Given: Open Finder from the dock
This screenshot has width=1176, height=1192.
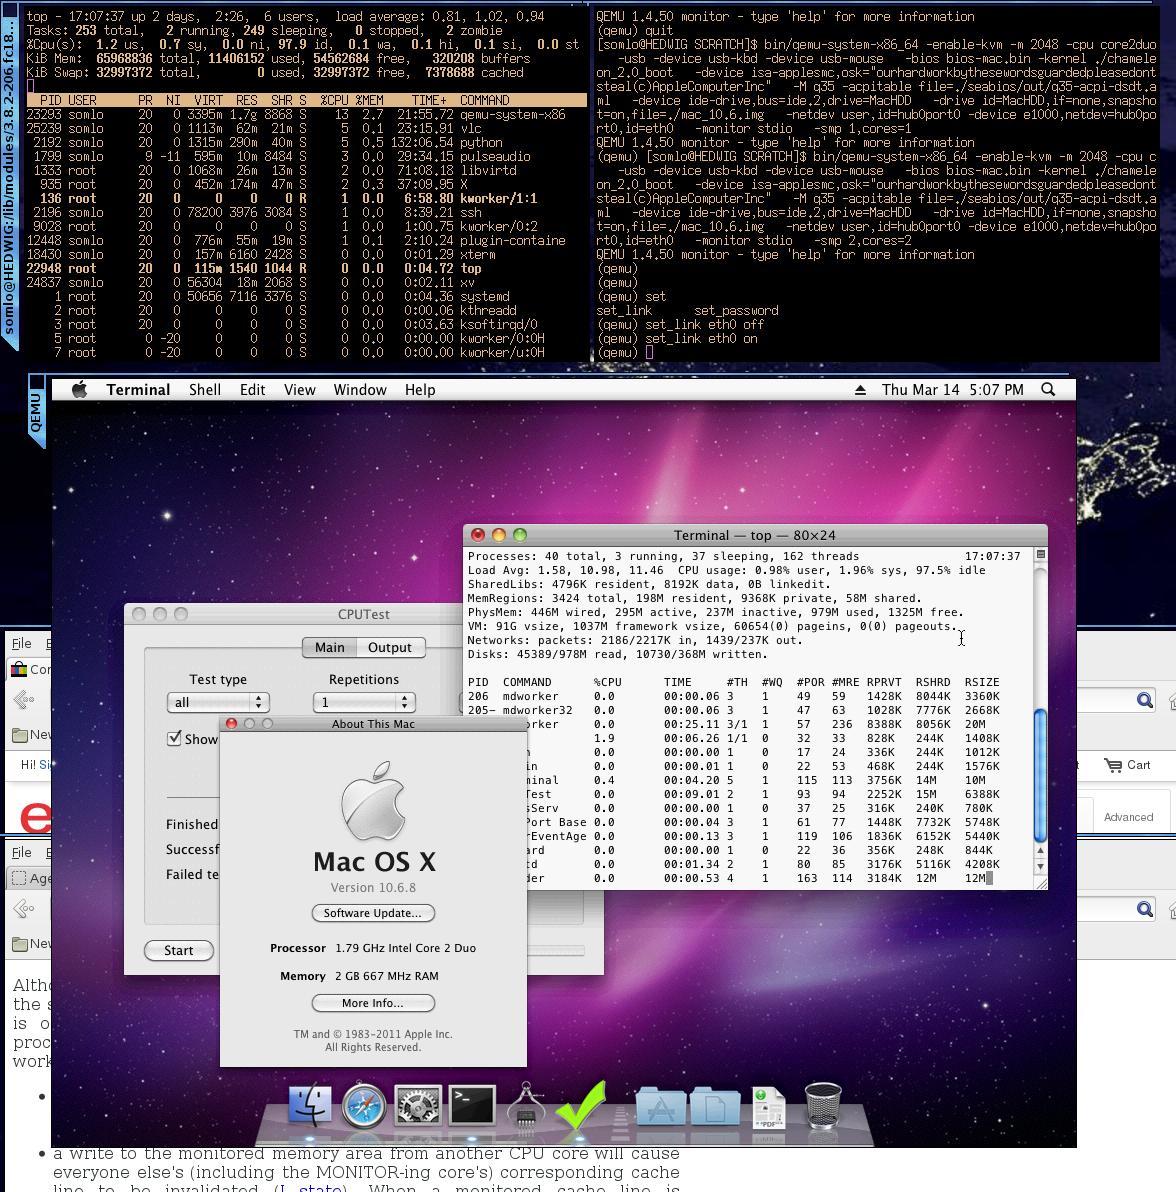Looking at the screenshot, I should pos(309,1105).
